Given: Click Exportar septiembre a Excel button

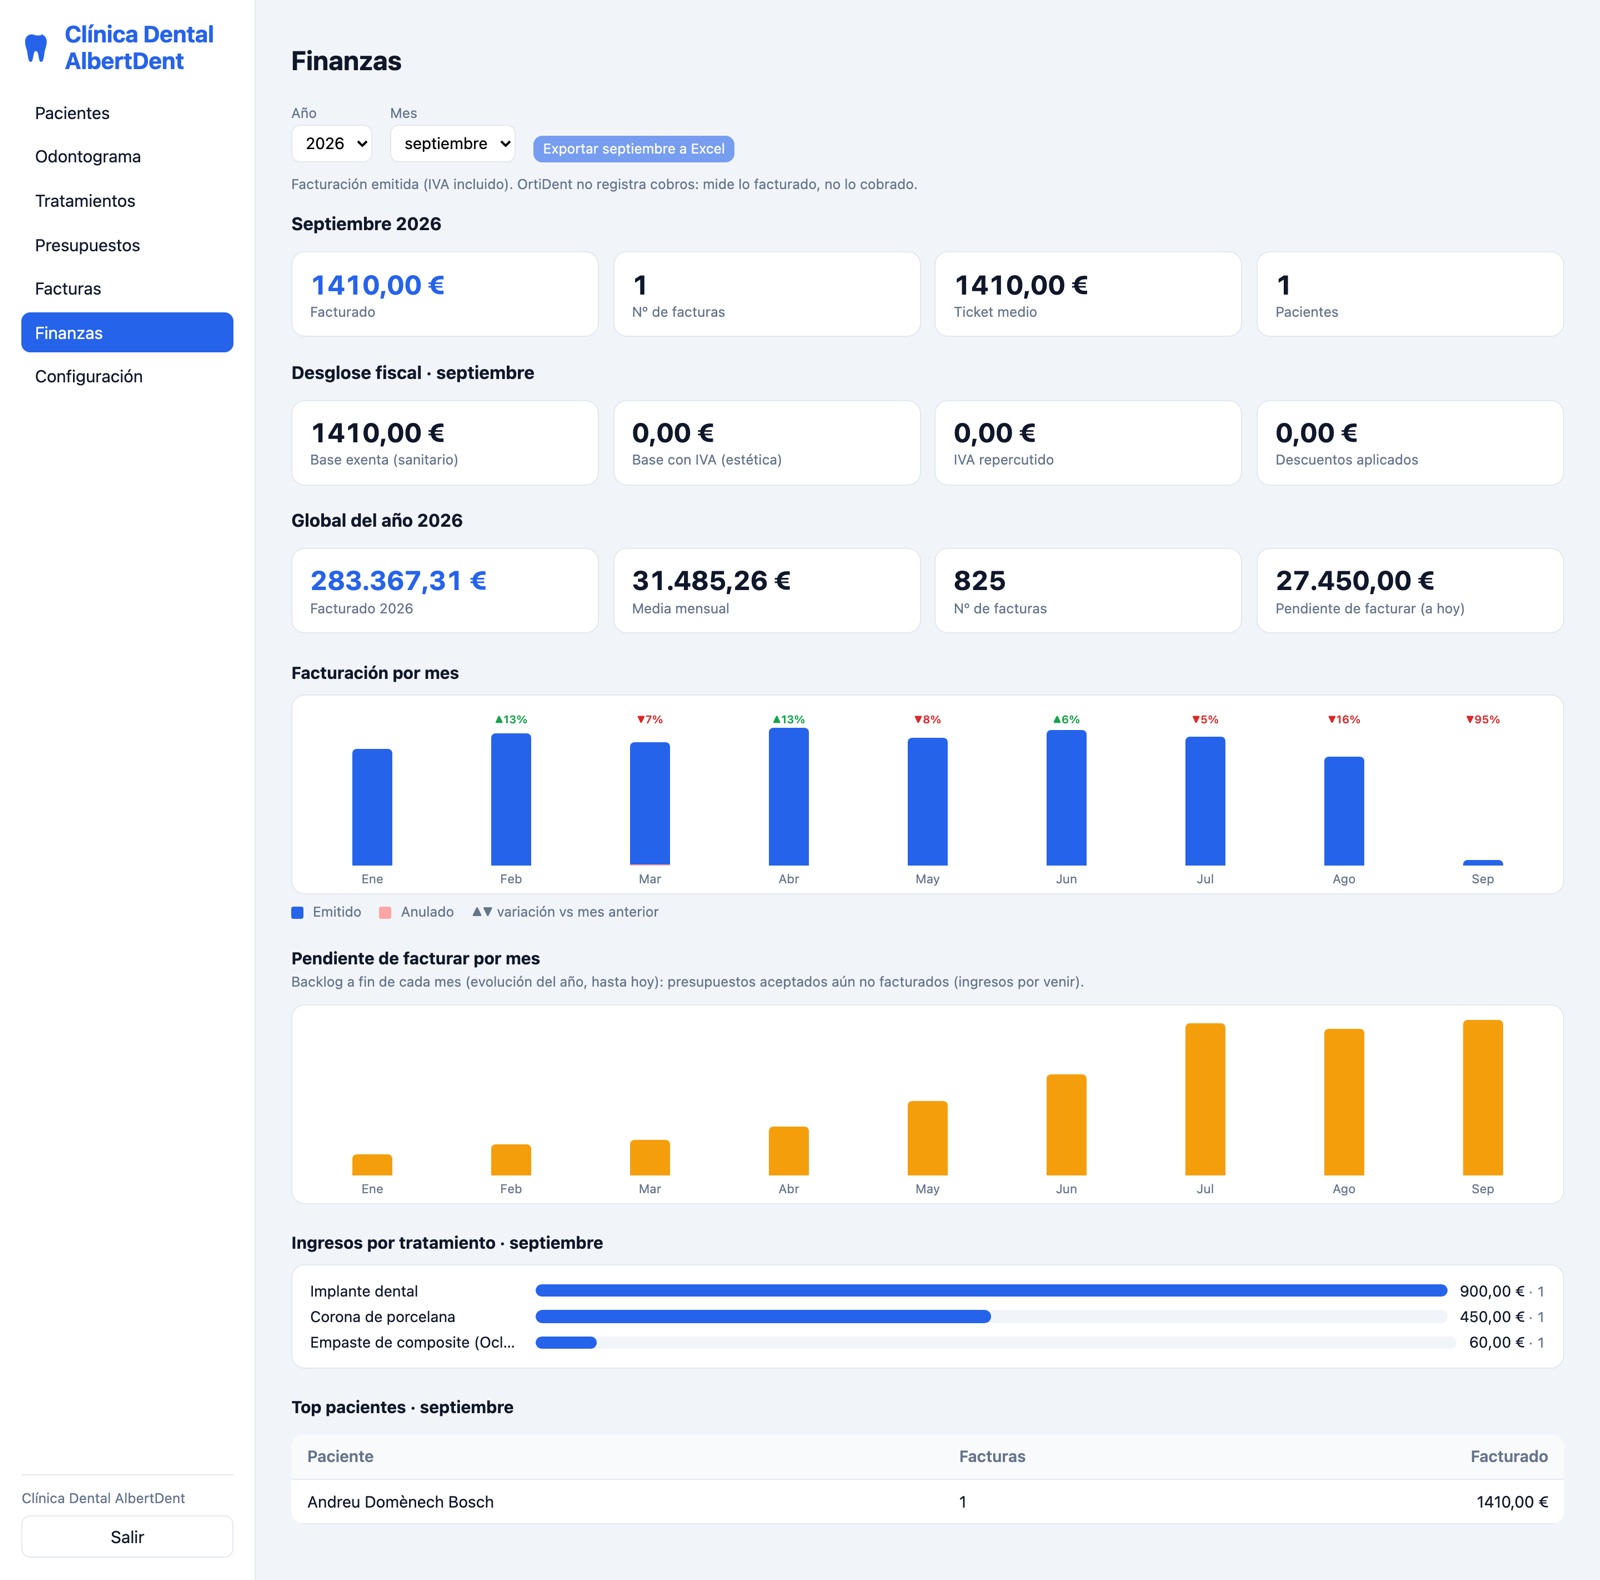Looking at the screenshot, I should coord(634,149).
